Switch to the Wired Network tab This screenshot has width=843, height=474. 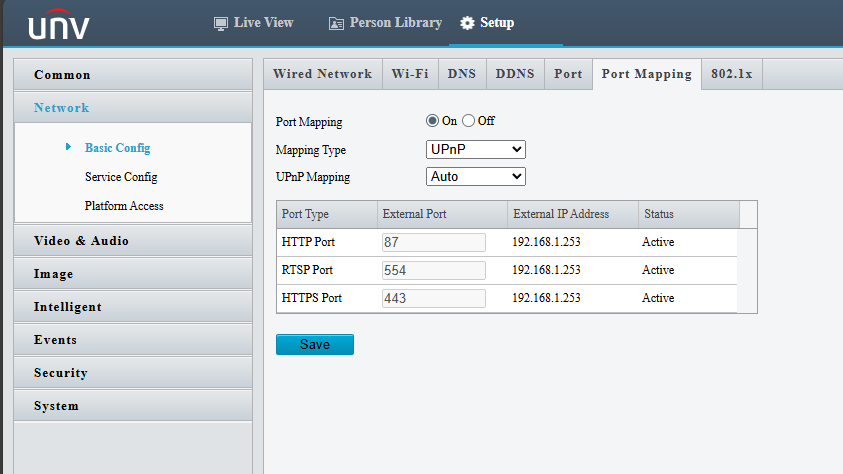[323, 74]
